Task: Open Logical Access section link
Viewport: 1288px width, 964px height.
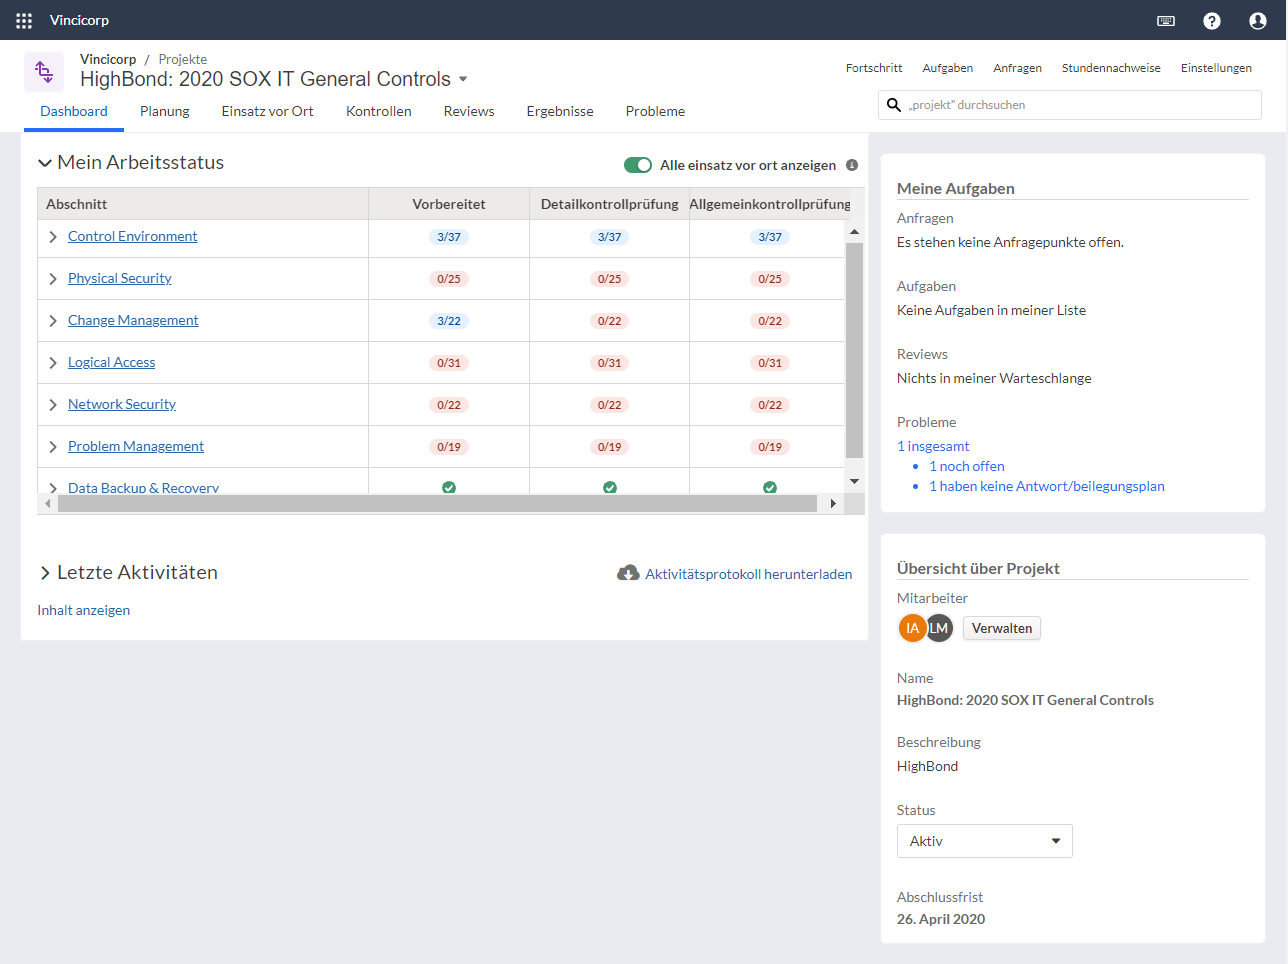Action: click(x=112, y=362)
